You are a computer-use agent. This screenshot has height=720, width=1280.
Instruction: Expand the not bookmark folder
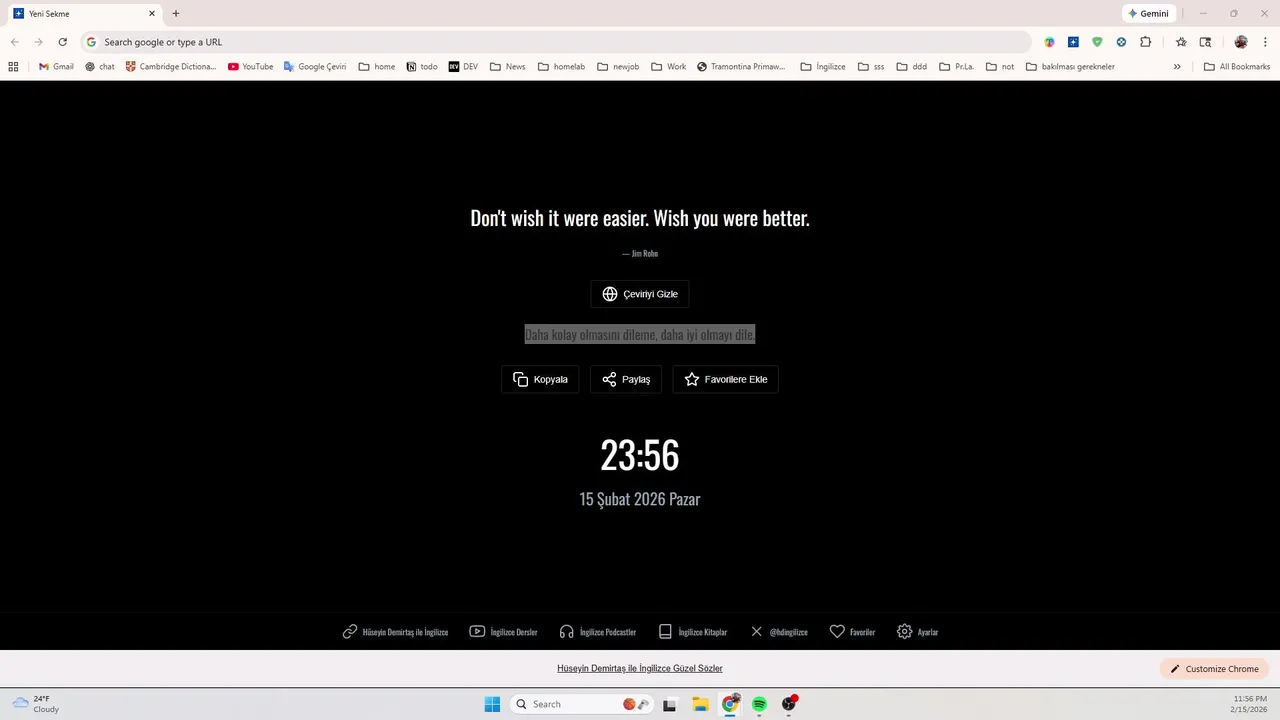tap(1000, 67)
